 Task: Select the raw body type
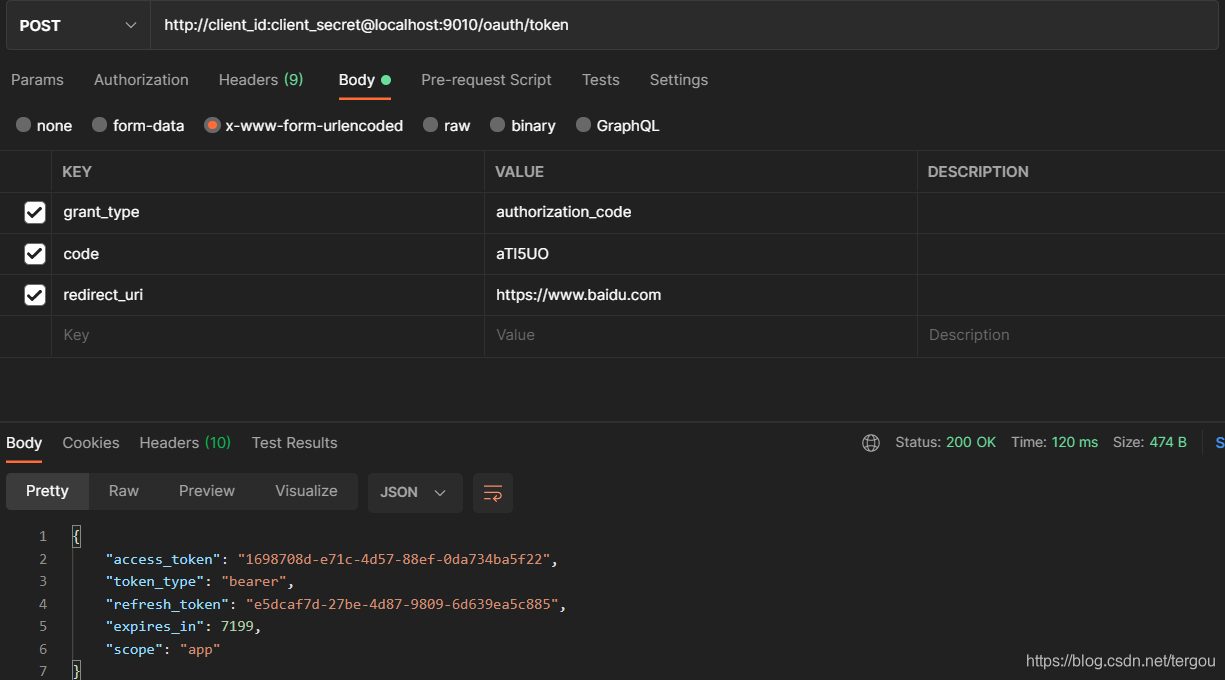446,125
